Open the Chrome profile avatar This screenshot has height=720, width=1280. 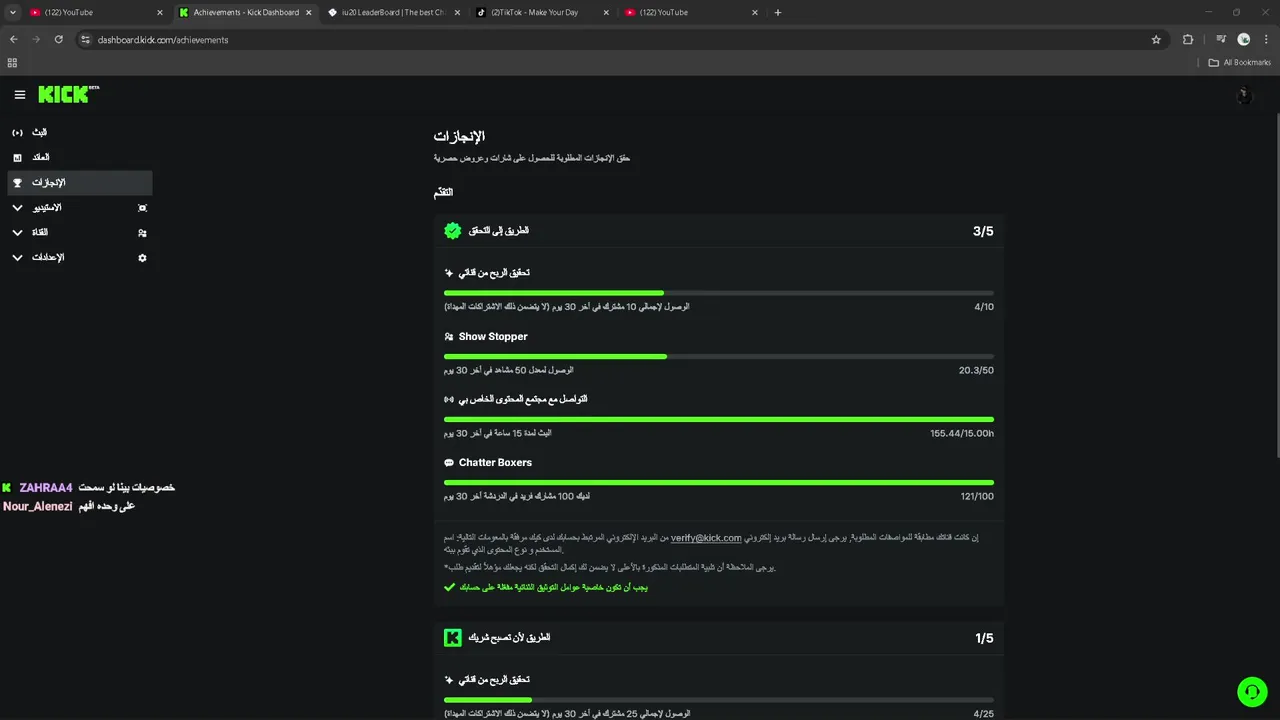click(x=1244, y=39)
